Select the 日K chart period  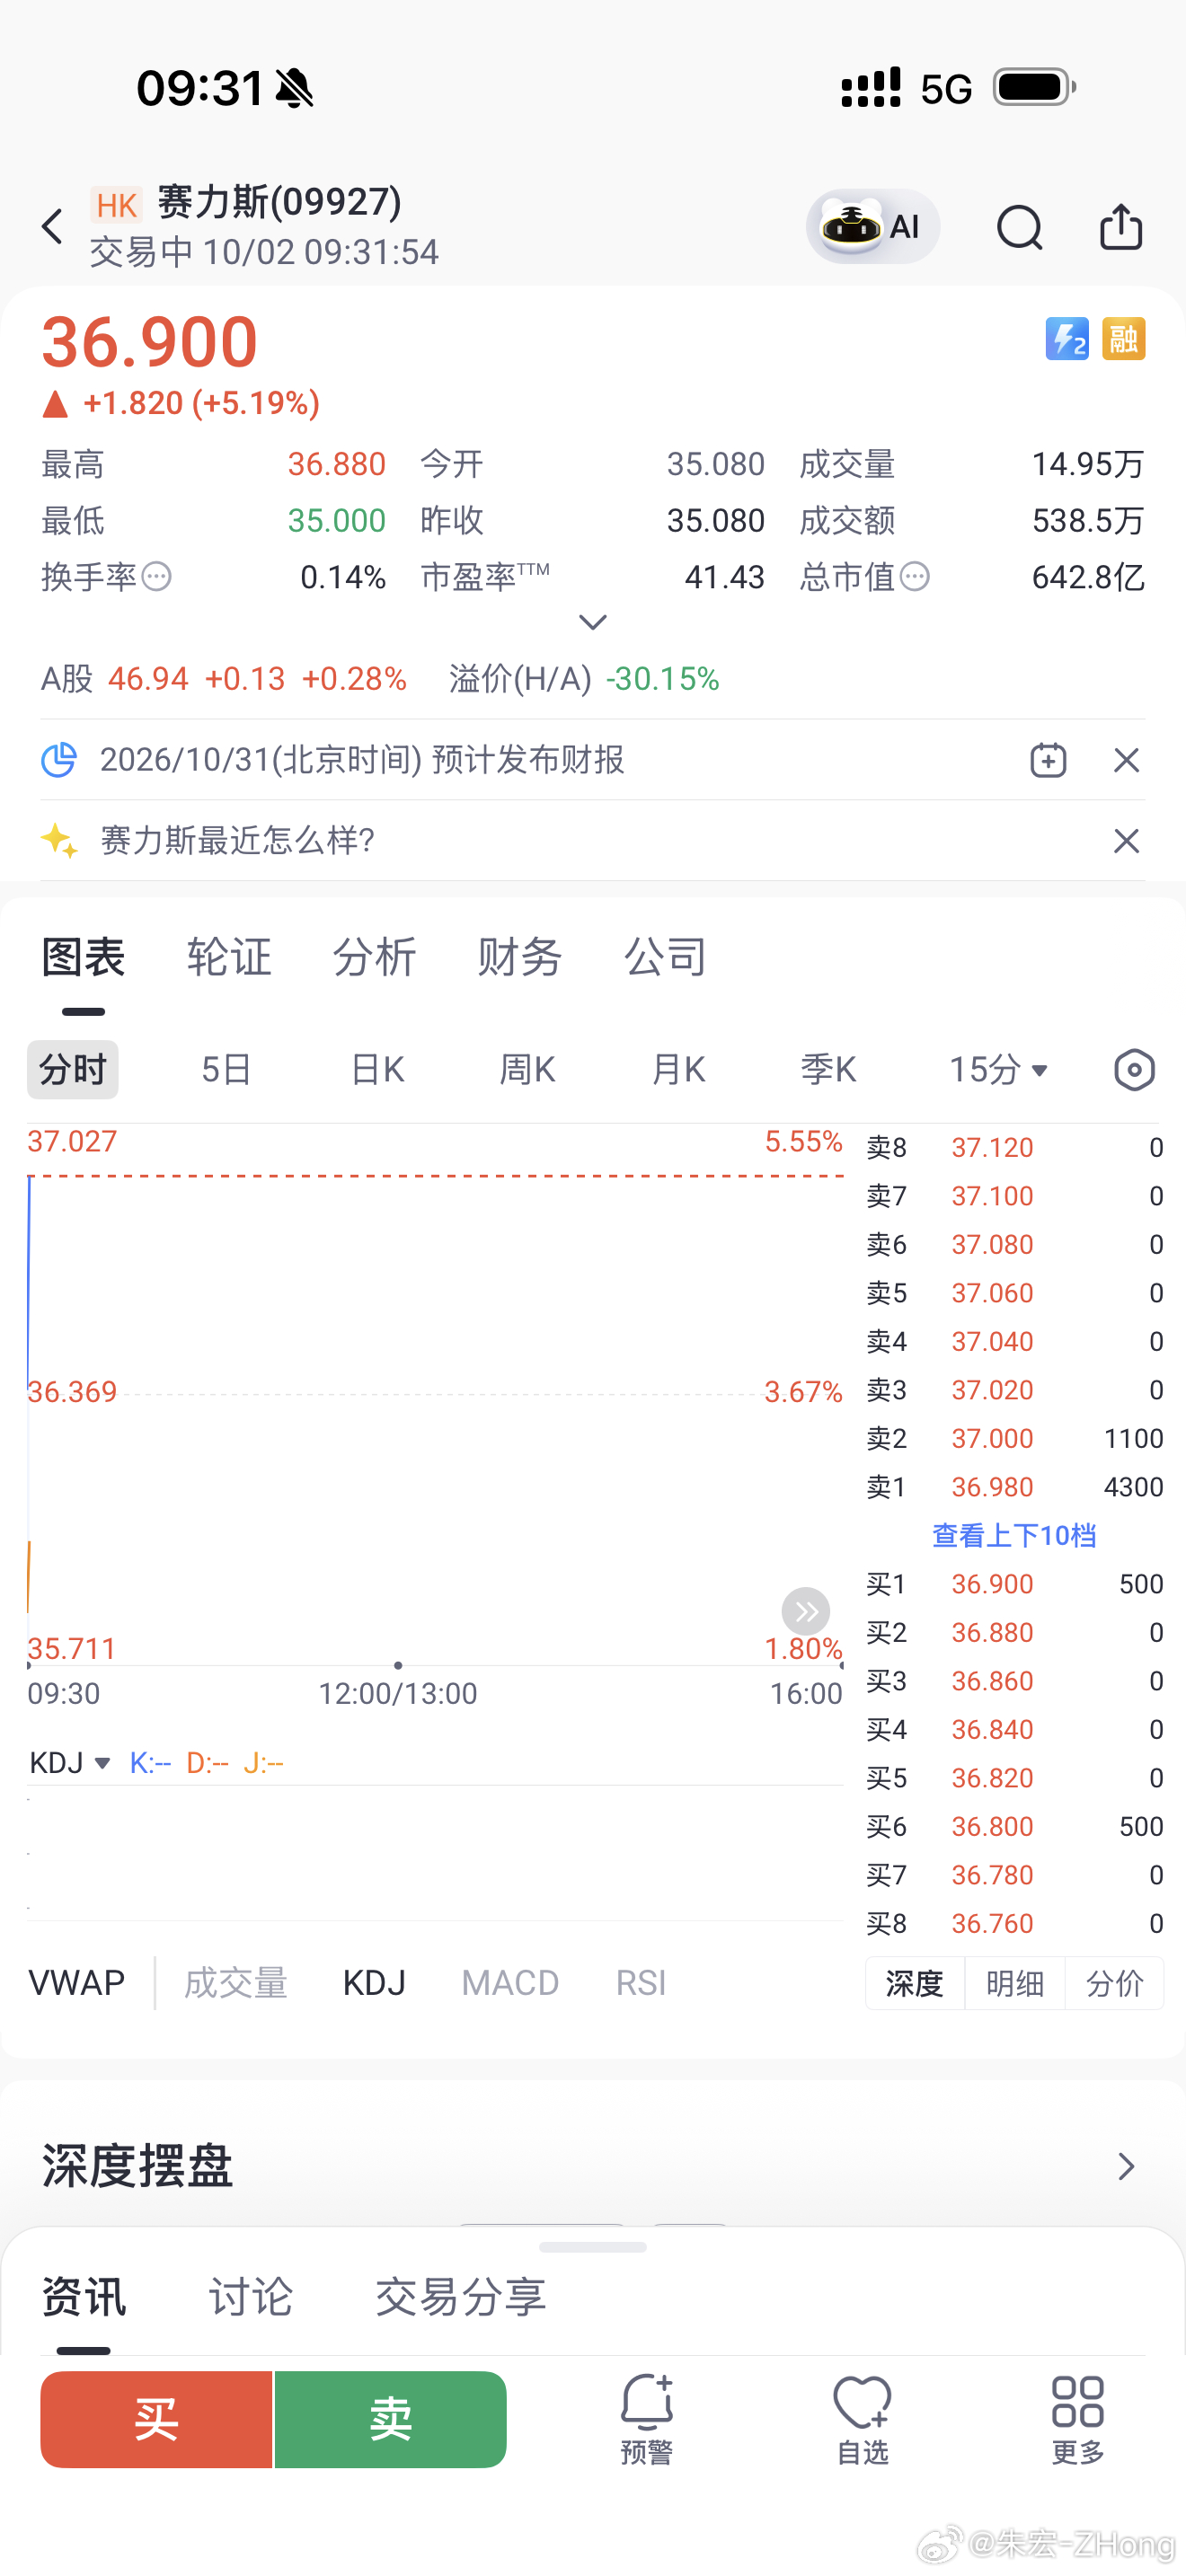pyautogui.click(x=377, y=1070)
